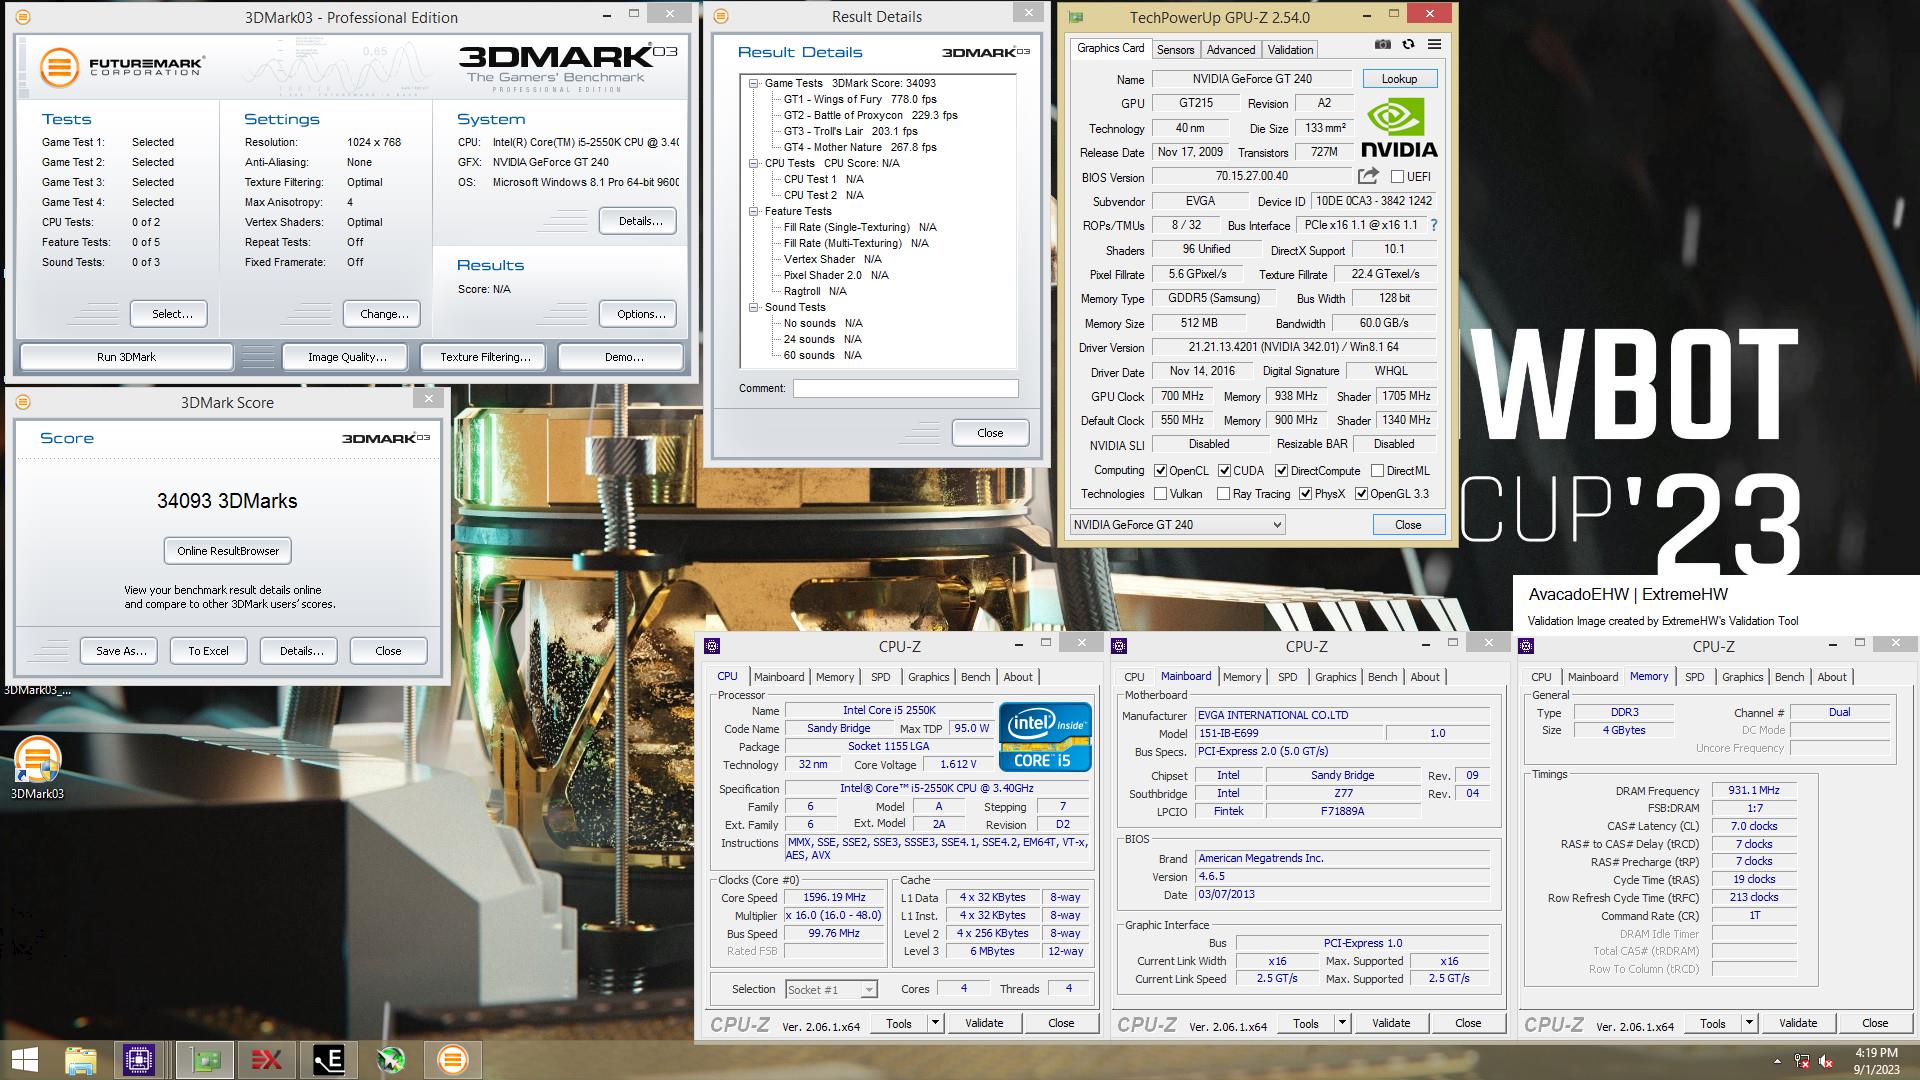This screenshot has height=1080, width=1920.
Task: Open the GPU-Z hamburger menu
Action: coord(1434,44)
